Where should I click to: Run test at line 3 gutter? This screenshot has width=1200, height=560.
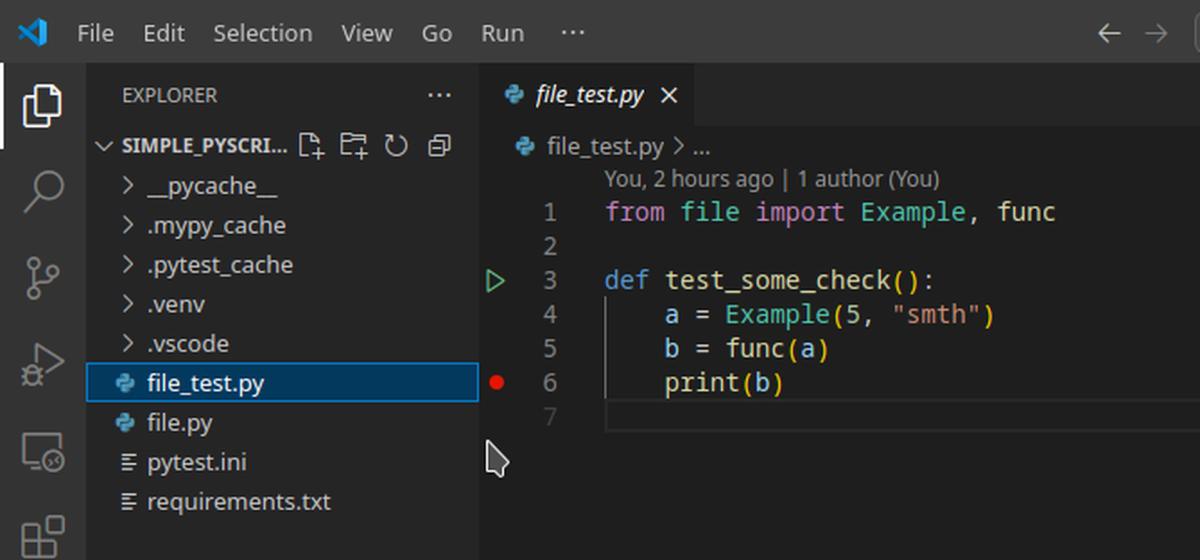pos(495,281)
